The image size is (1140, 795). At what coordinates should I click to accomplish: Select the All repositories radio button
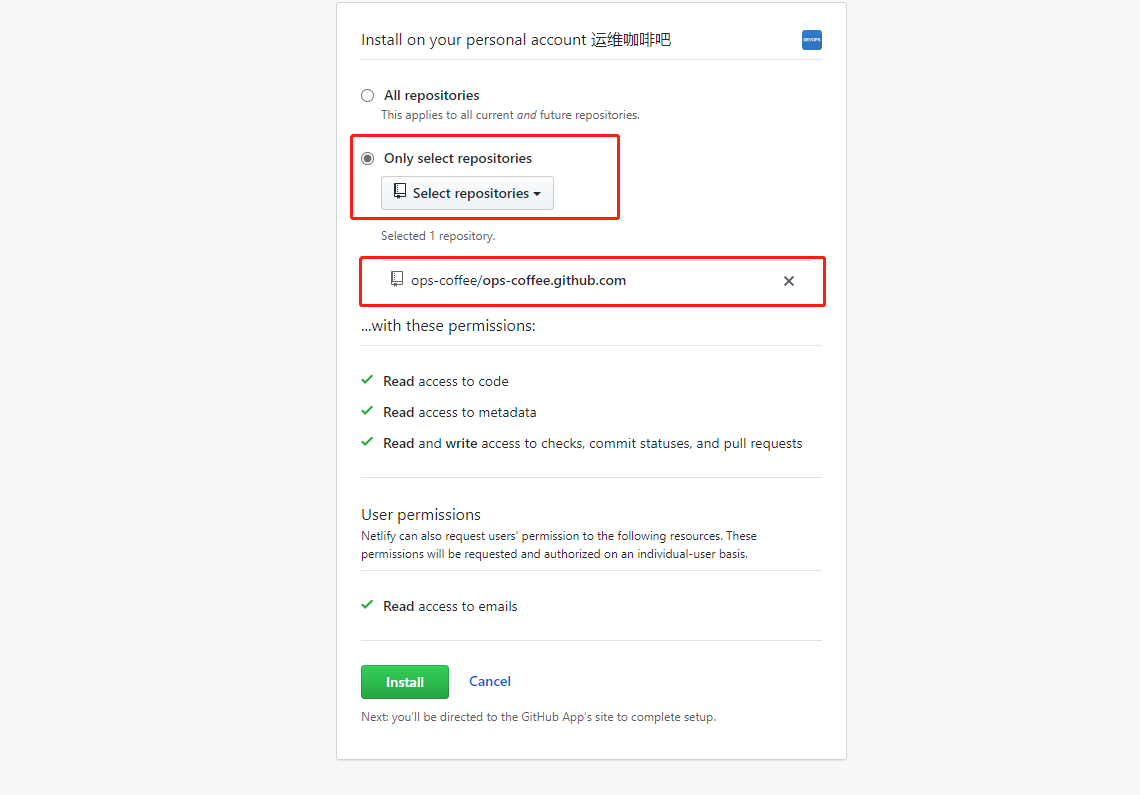click(367, 96)
